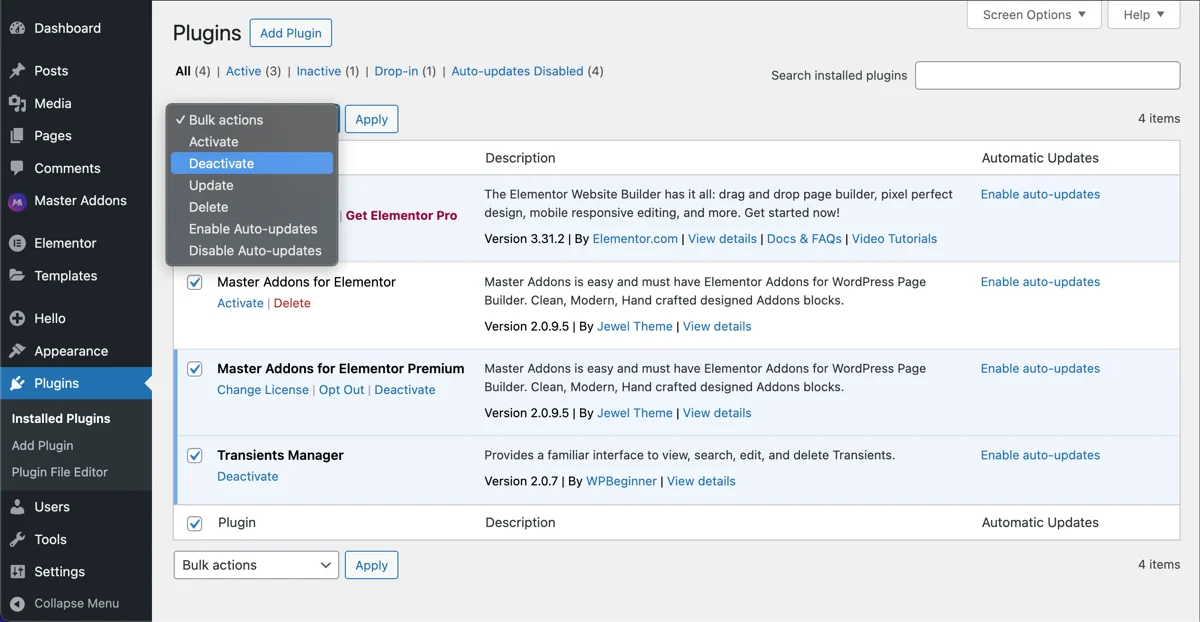Viewport: 1200px width, 622px height.
Task: Click the Hello plus-circle icon
Action: pos(17,318)
